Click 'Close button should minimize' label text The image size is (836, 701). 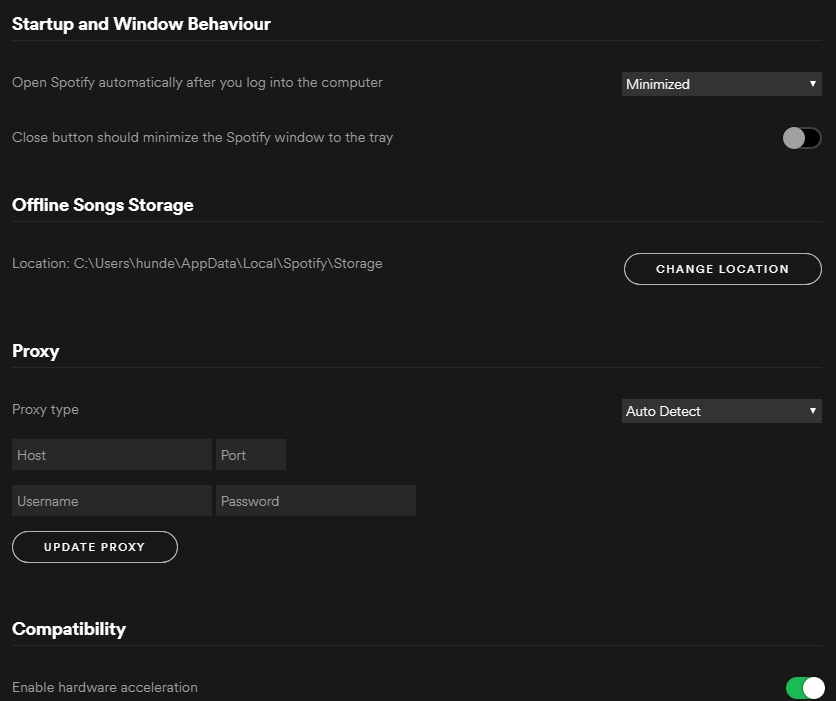click(x=203, y=138)
